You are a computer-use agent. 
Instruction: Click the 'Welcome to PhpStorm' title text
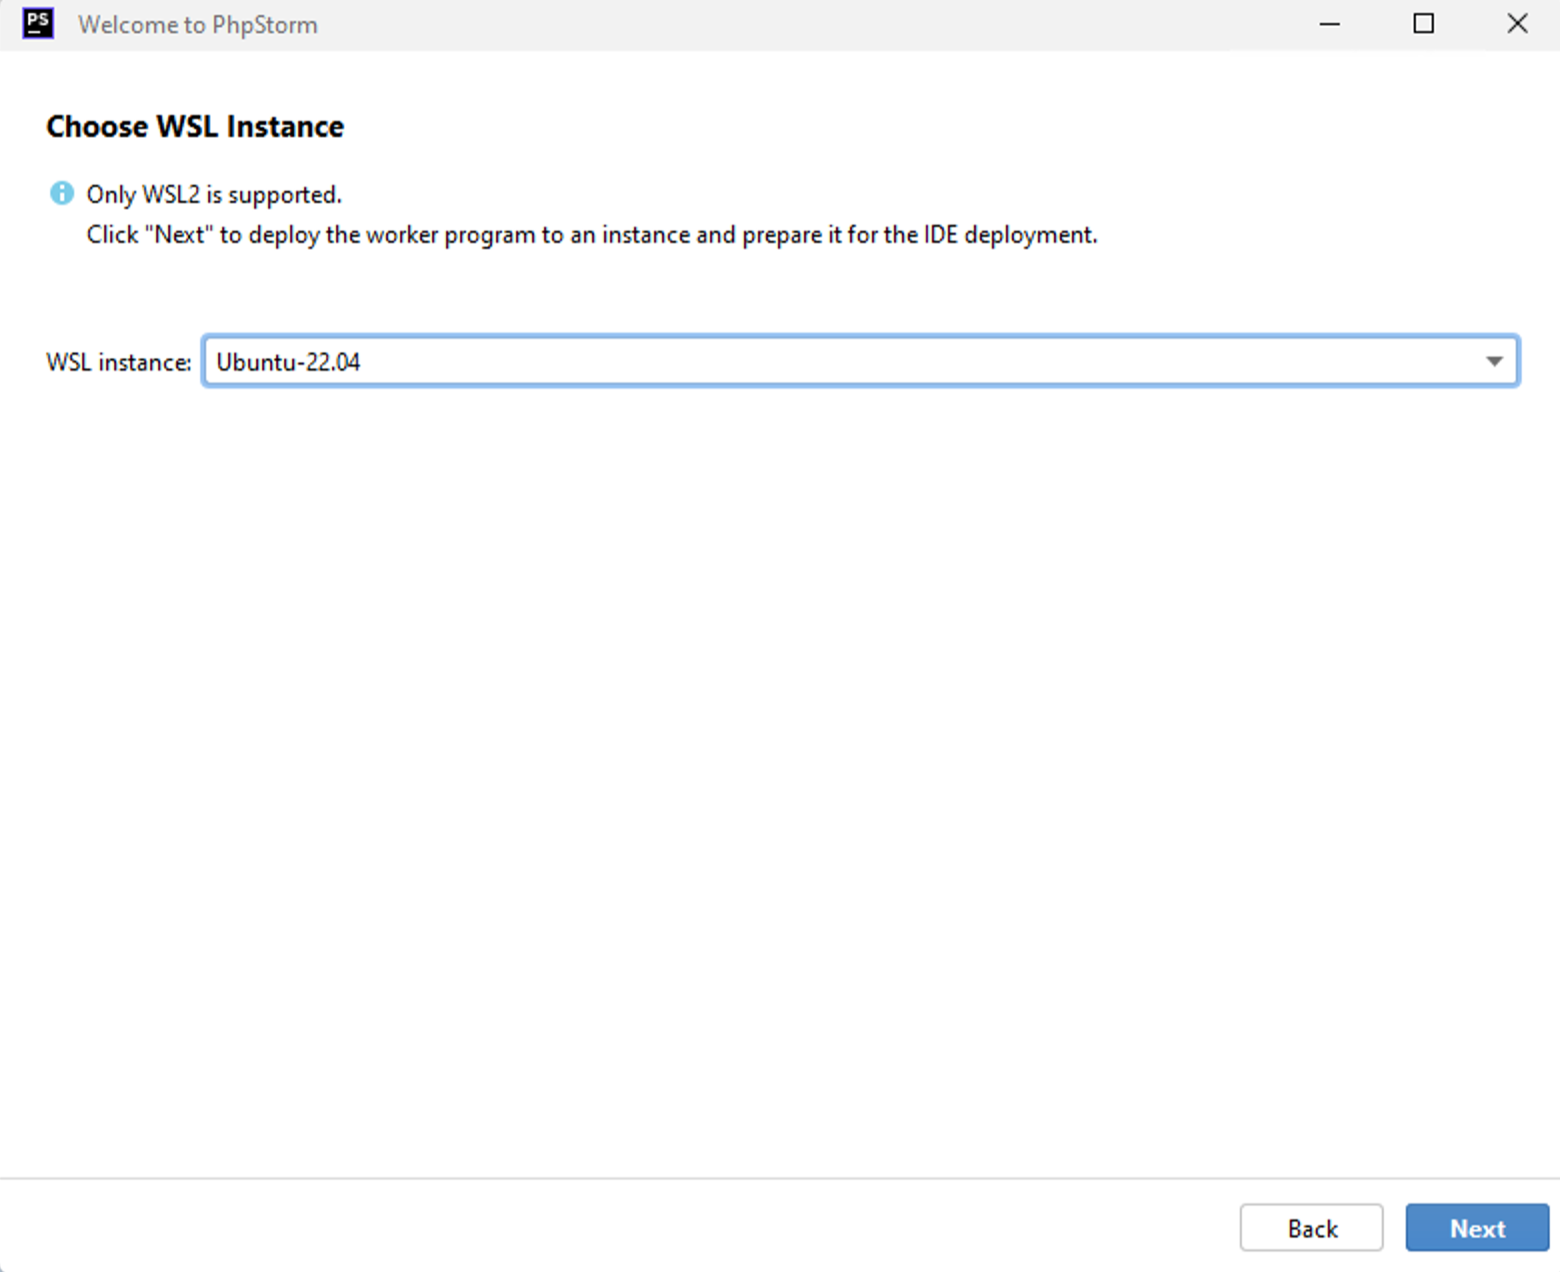point(198,24)
